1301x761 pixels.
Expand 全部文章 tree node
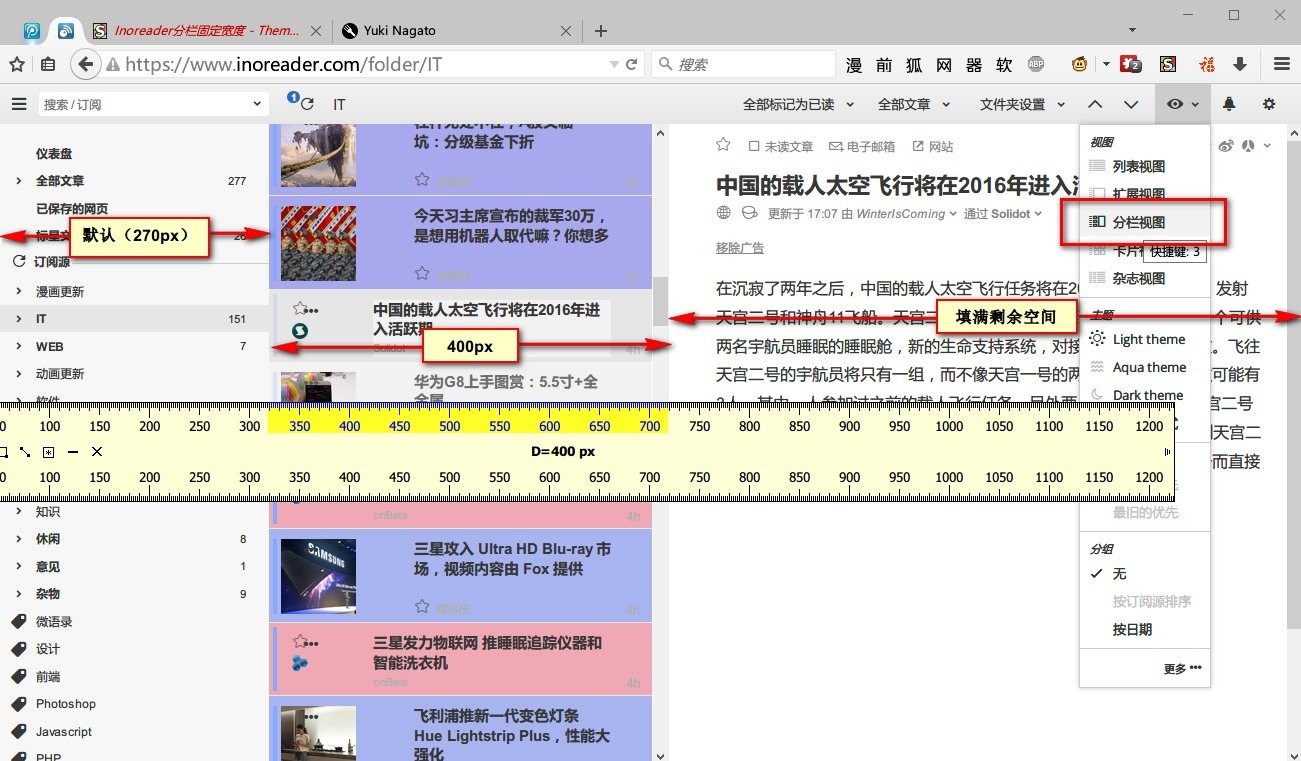[18, 181]
